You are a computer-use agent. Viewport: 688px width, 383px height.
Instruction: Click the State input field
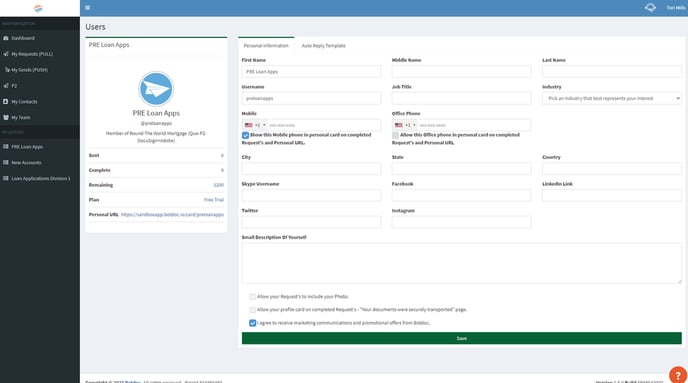[461, 168]
